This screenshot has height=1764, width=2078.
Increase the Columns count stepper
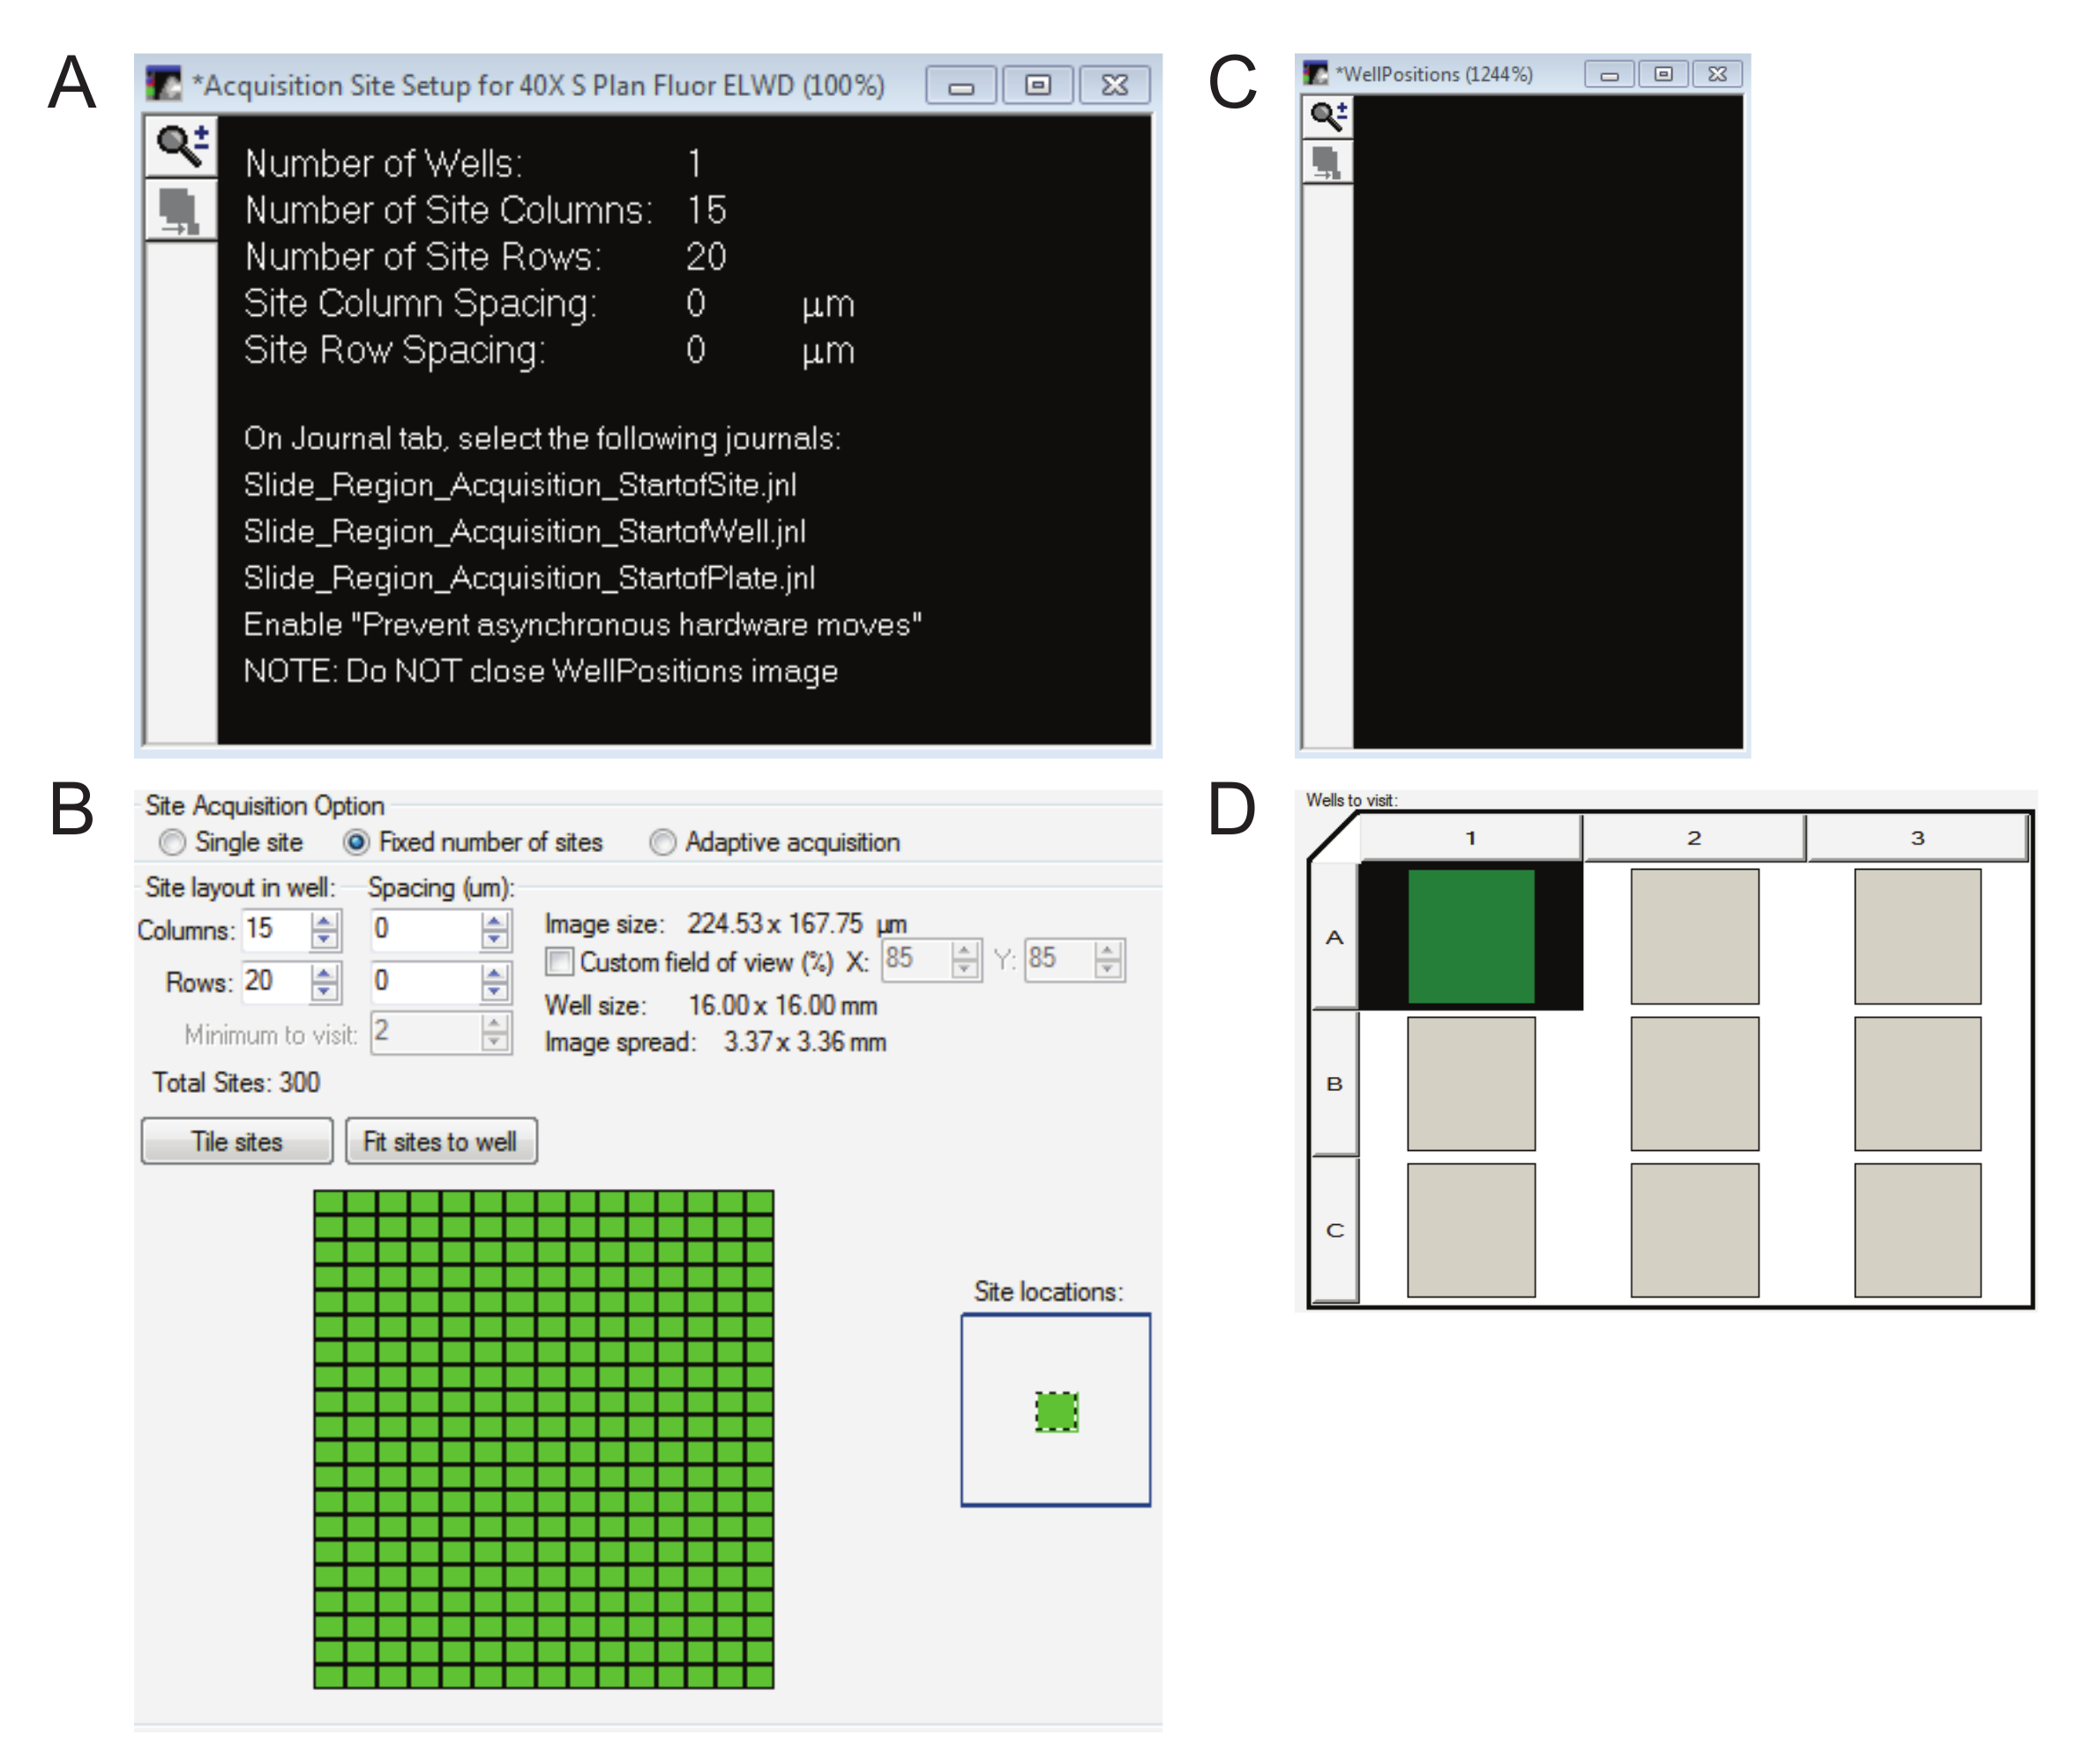[323, 920]
